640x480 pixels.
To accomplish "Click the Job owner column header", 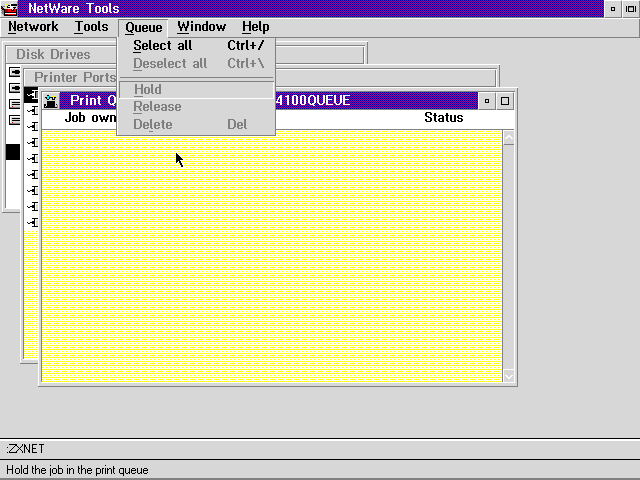I will (x=90, y=118).
